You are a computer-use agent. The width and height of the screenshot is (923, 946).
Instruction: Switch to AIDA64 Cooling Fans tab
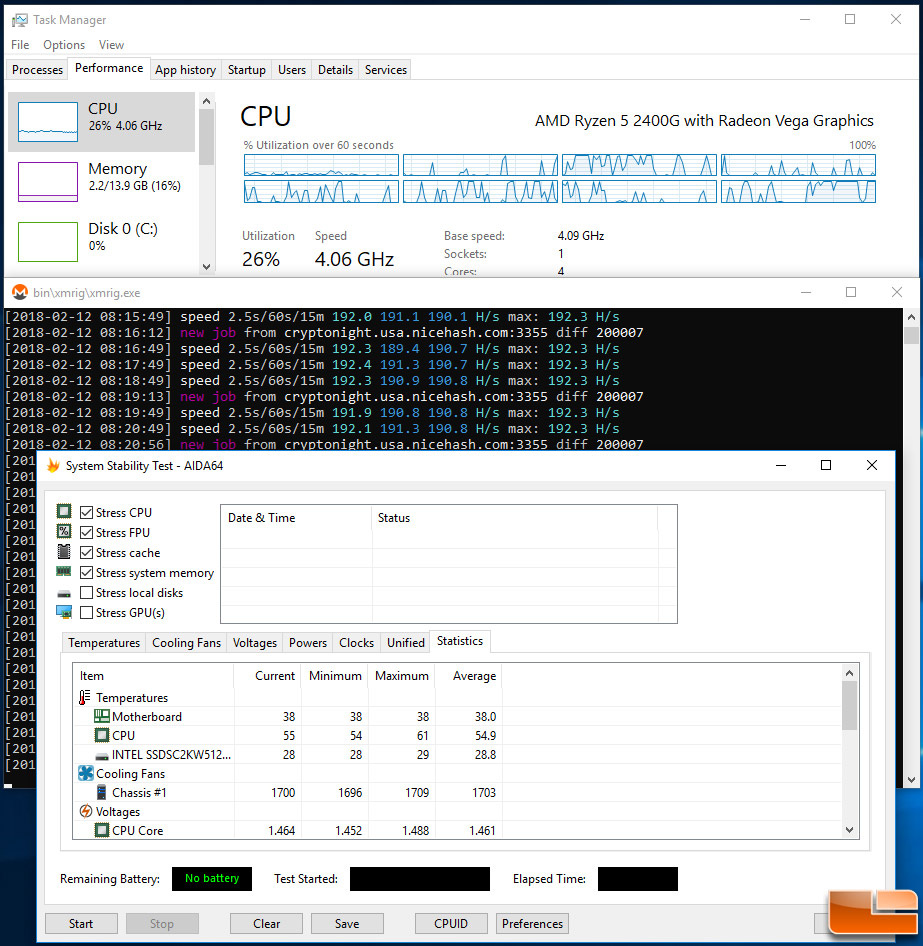[186, 643]
